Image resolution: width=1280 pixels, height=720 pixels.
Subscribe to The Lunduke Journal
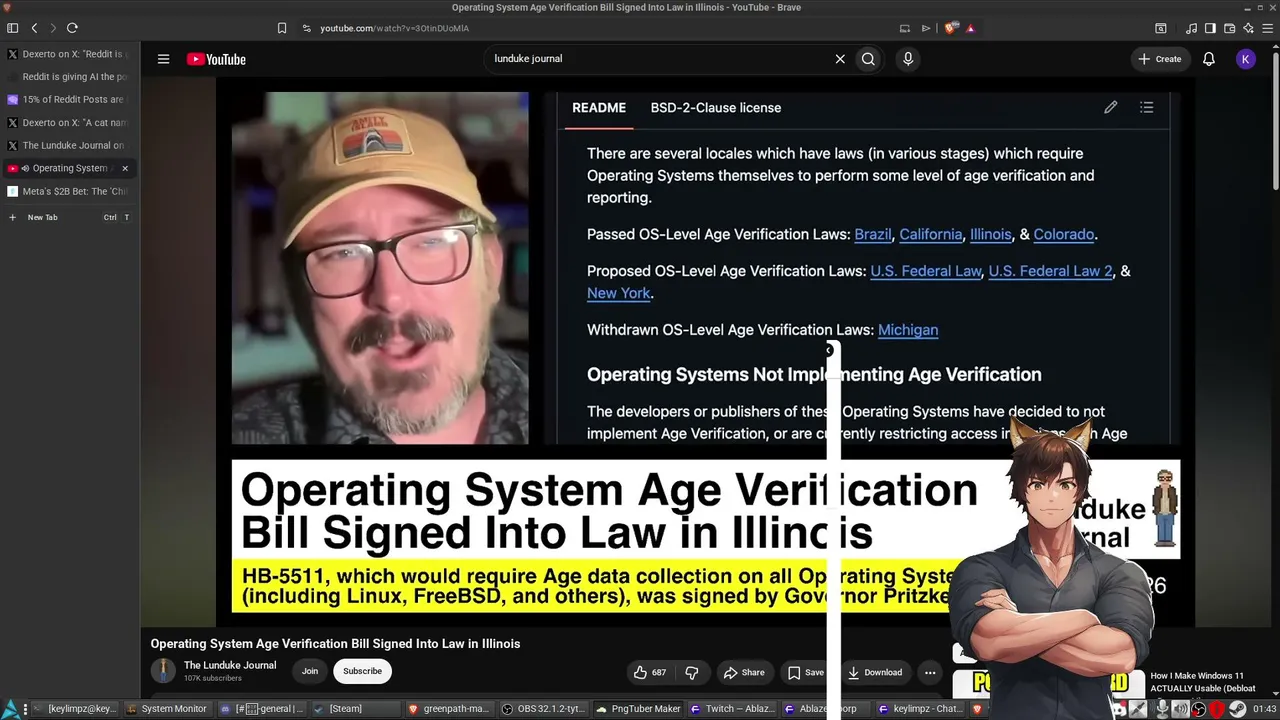point(362,671)
